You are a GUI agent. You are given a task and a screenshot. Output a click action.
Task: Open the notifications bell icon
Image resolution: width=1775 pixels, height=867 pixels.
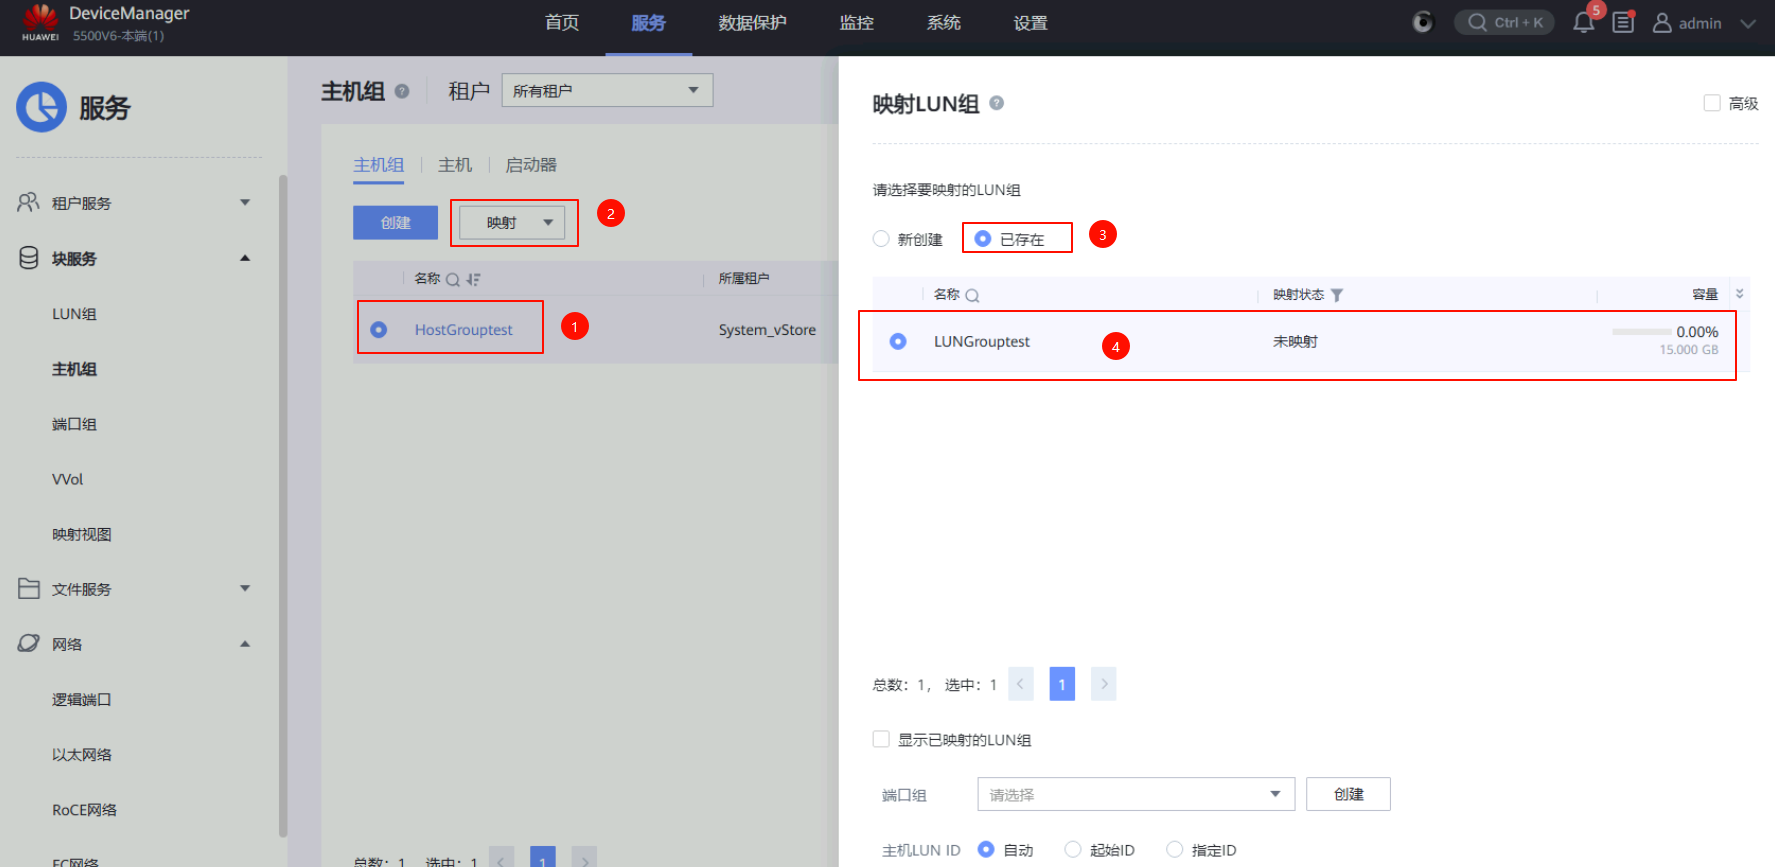click(1583, 23)
